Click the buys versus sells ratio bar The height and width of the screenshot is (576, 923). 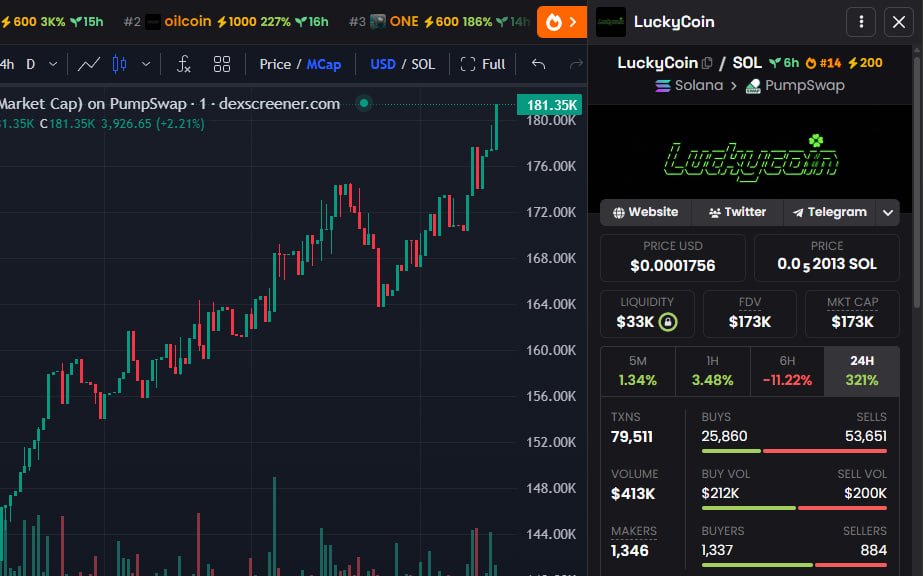(x=794, y=451)
